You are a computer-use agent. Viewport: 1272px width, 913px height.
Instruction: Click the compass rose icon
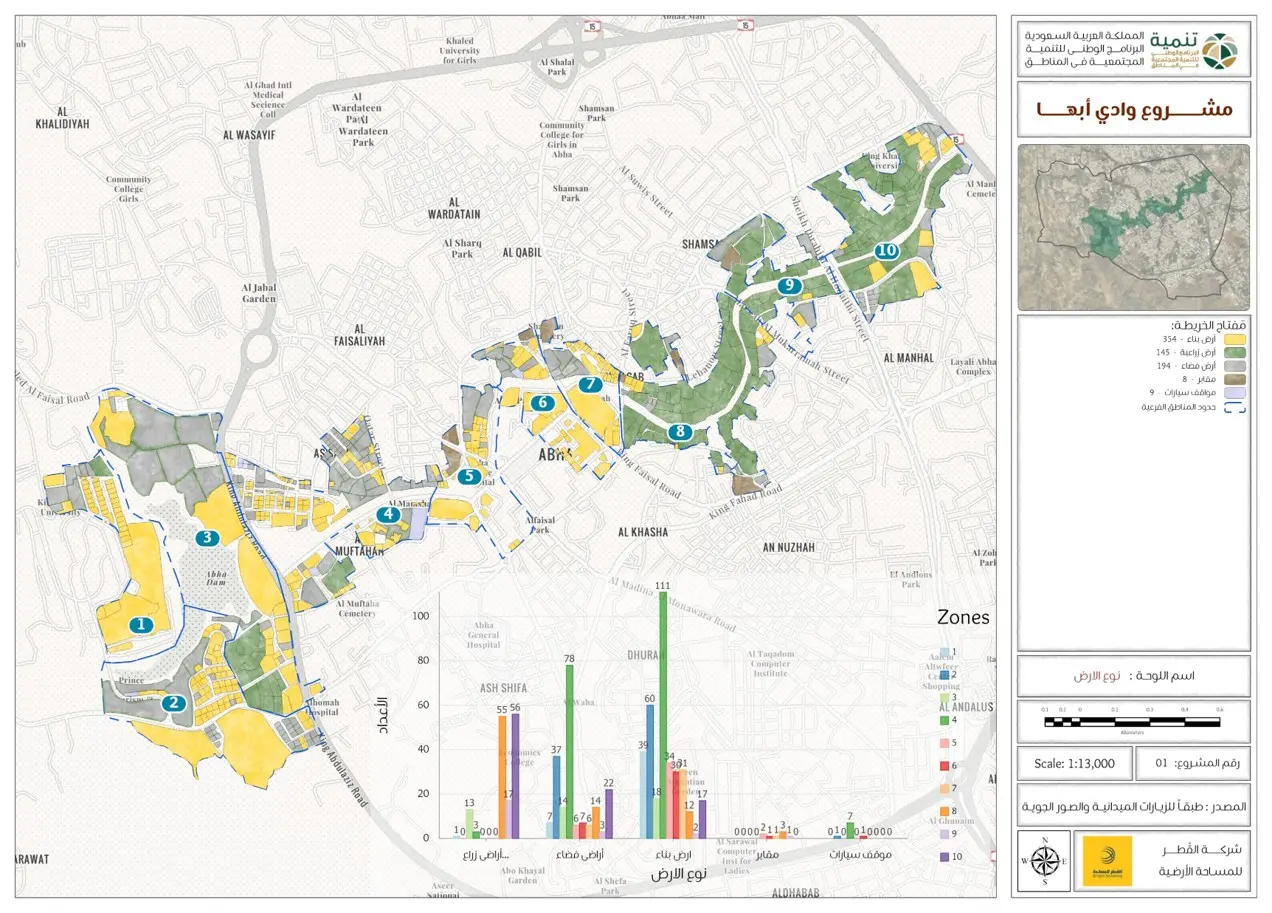[1044, 861]
